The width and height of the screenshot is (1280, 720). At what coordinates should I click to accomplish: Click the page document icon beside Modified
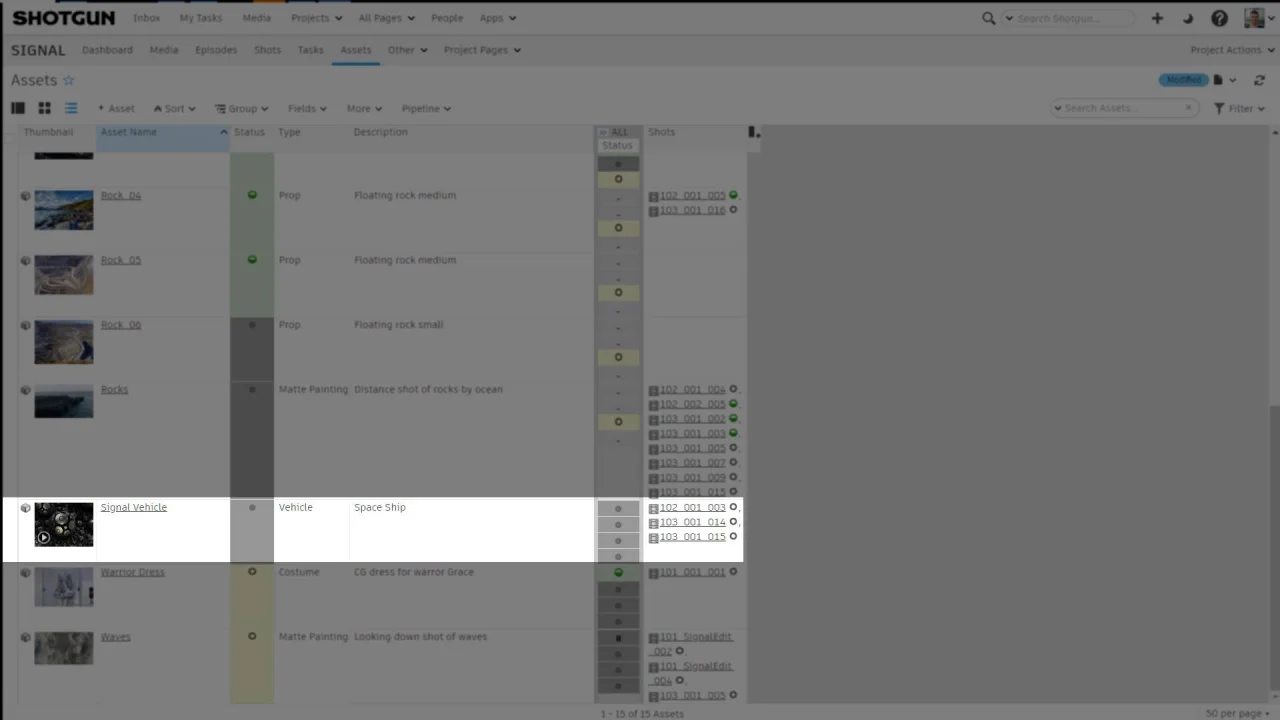click(x=1218, y=80)
